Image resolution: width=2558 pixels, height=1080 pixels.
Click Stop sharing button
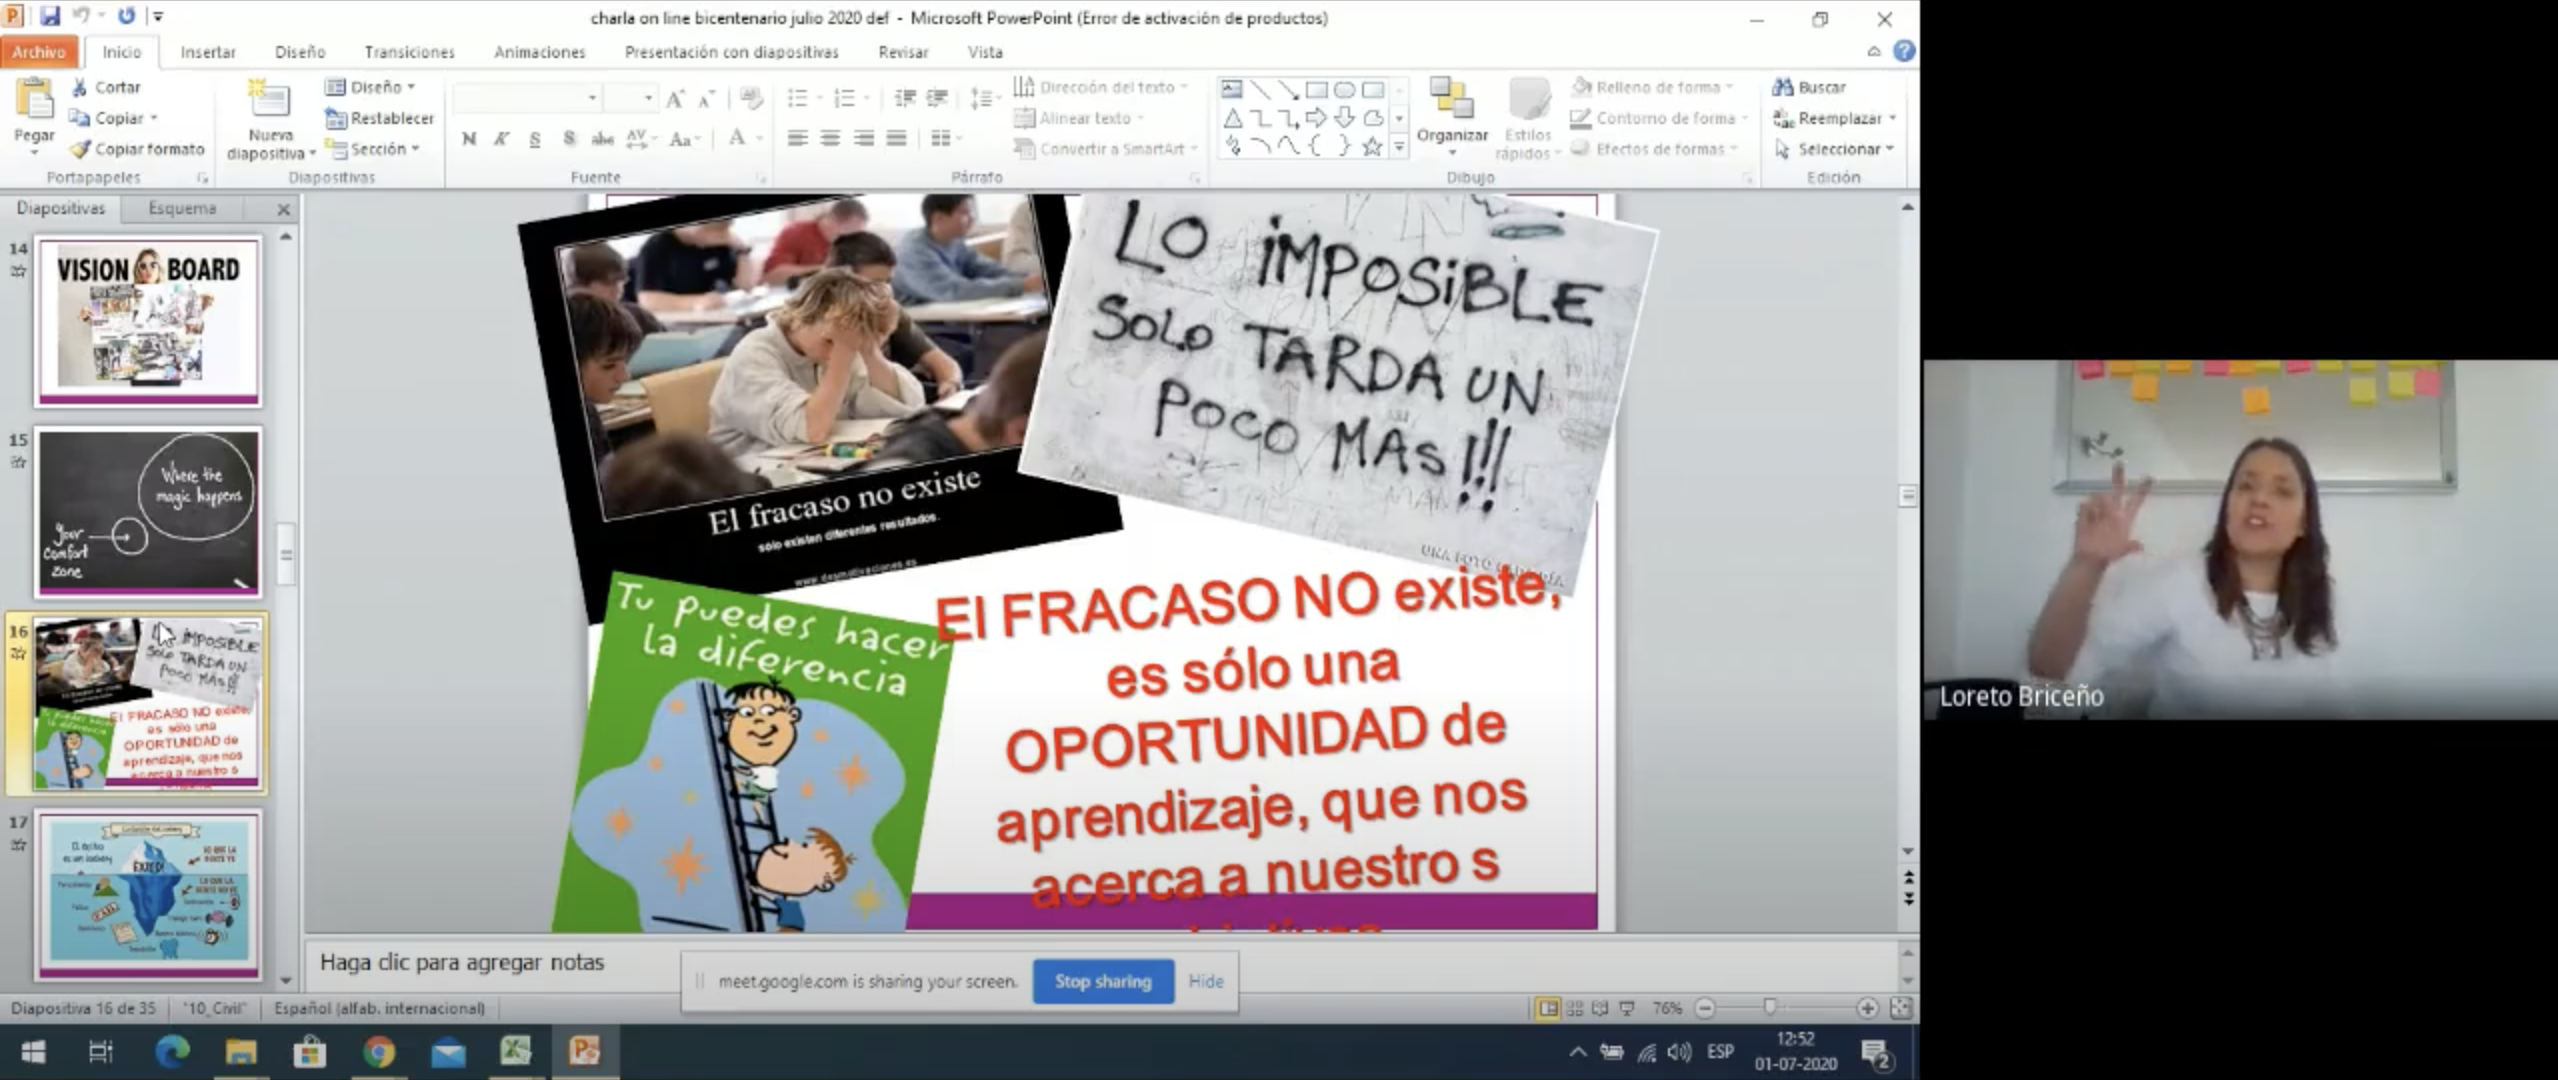1103,981
